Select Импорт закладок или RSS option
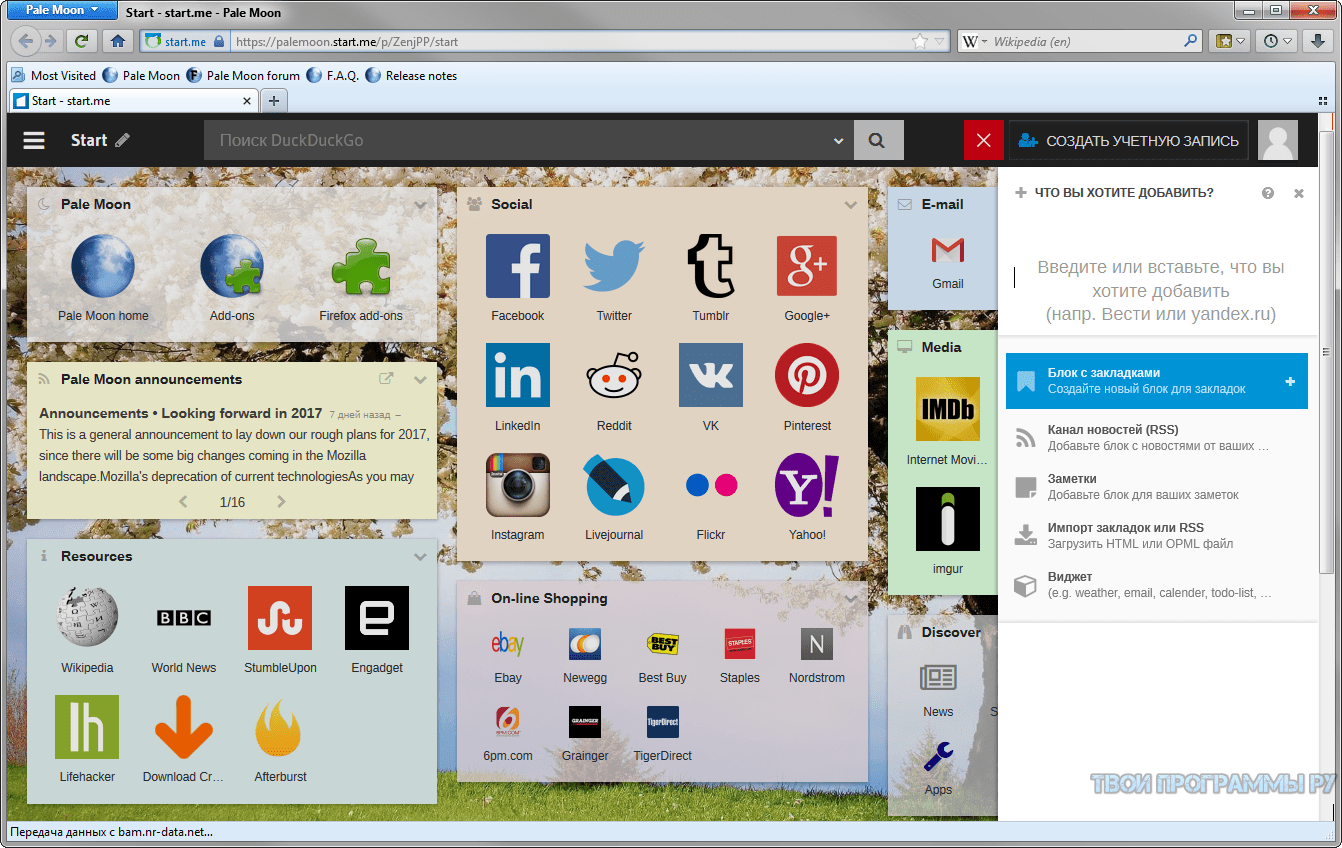Image resolution: width=1342 pixels, height=848 pixels. 1157,536
